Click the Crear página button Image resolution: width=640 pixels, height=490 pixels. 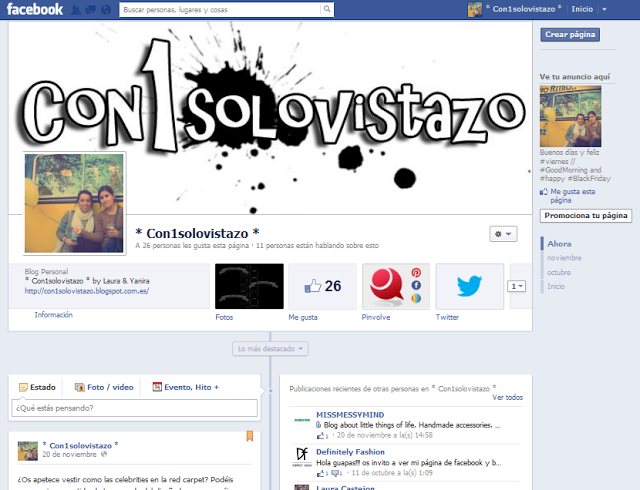click(570, 35)
